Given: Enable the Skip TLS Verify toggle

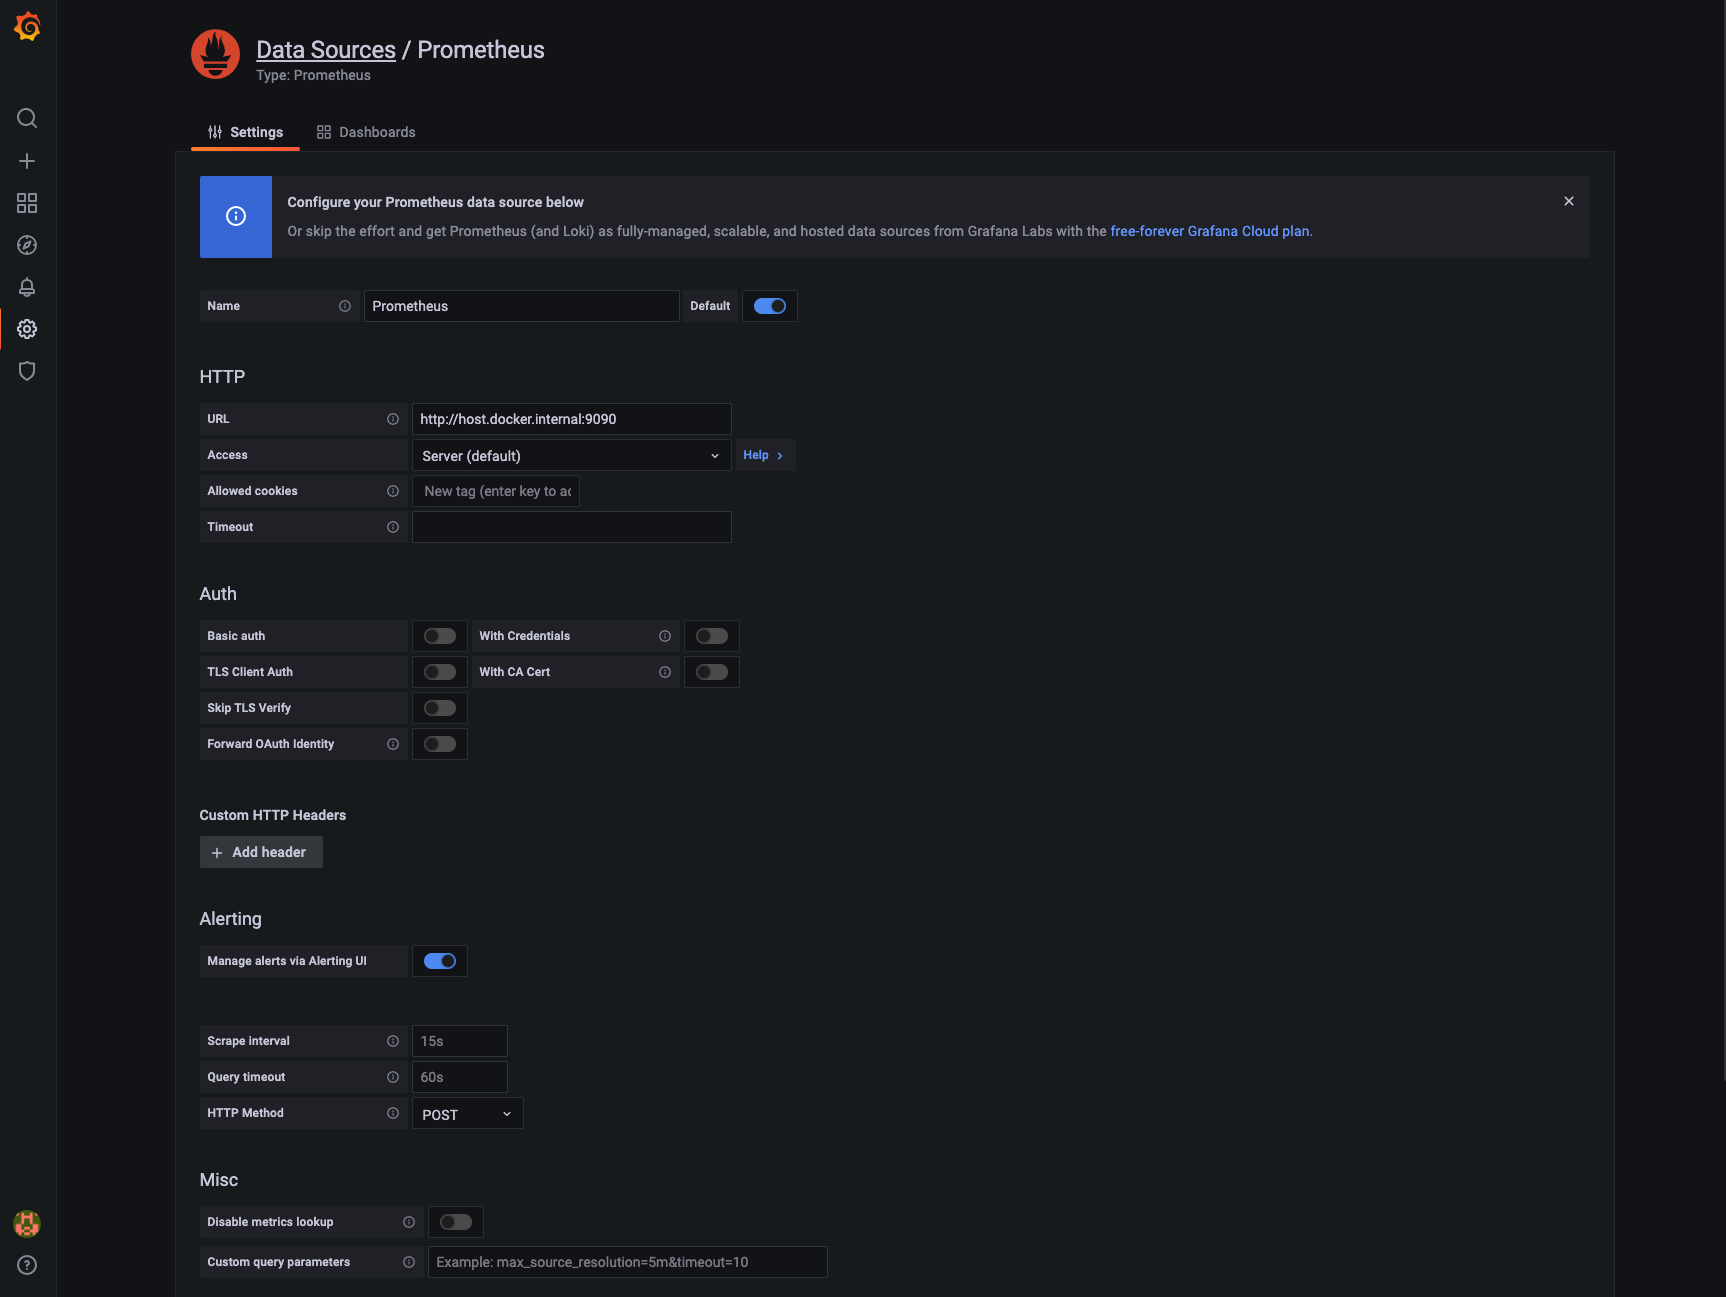Looking at the screenshot, I should pyautogui.click(x=439, y=708).
